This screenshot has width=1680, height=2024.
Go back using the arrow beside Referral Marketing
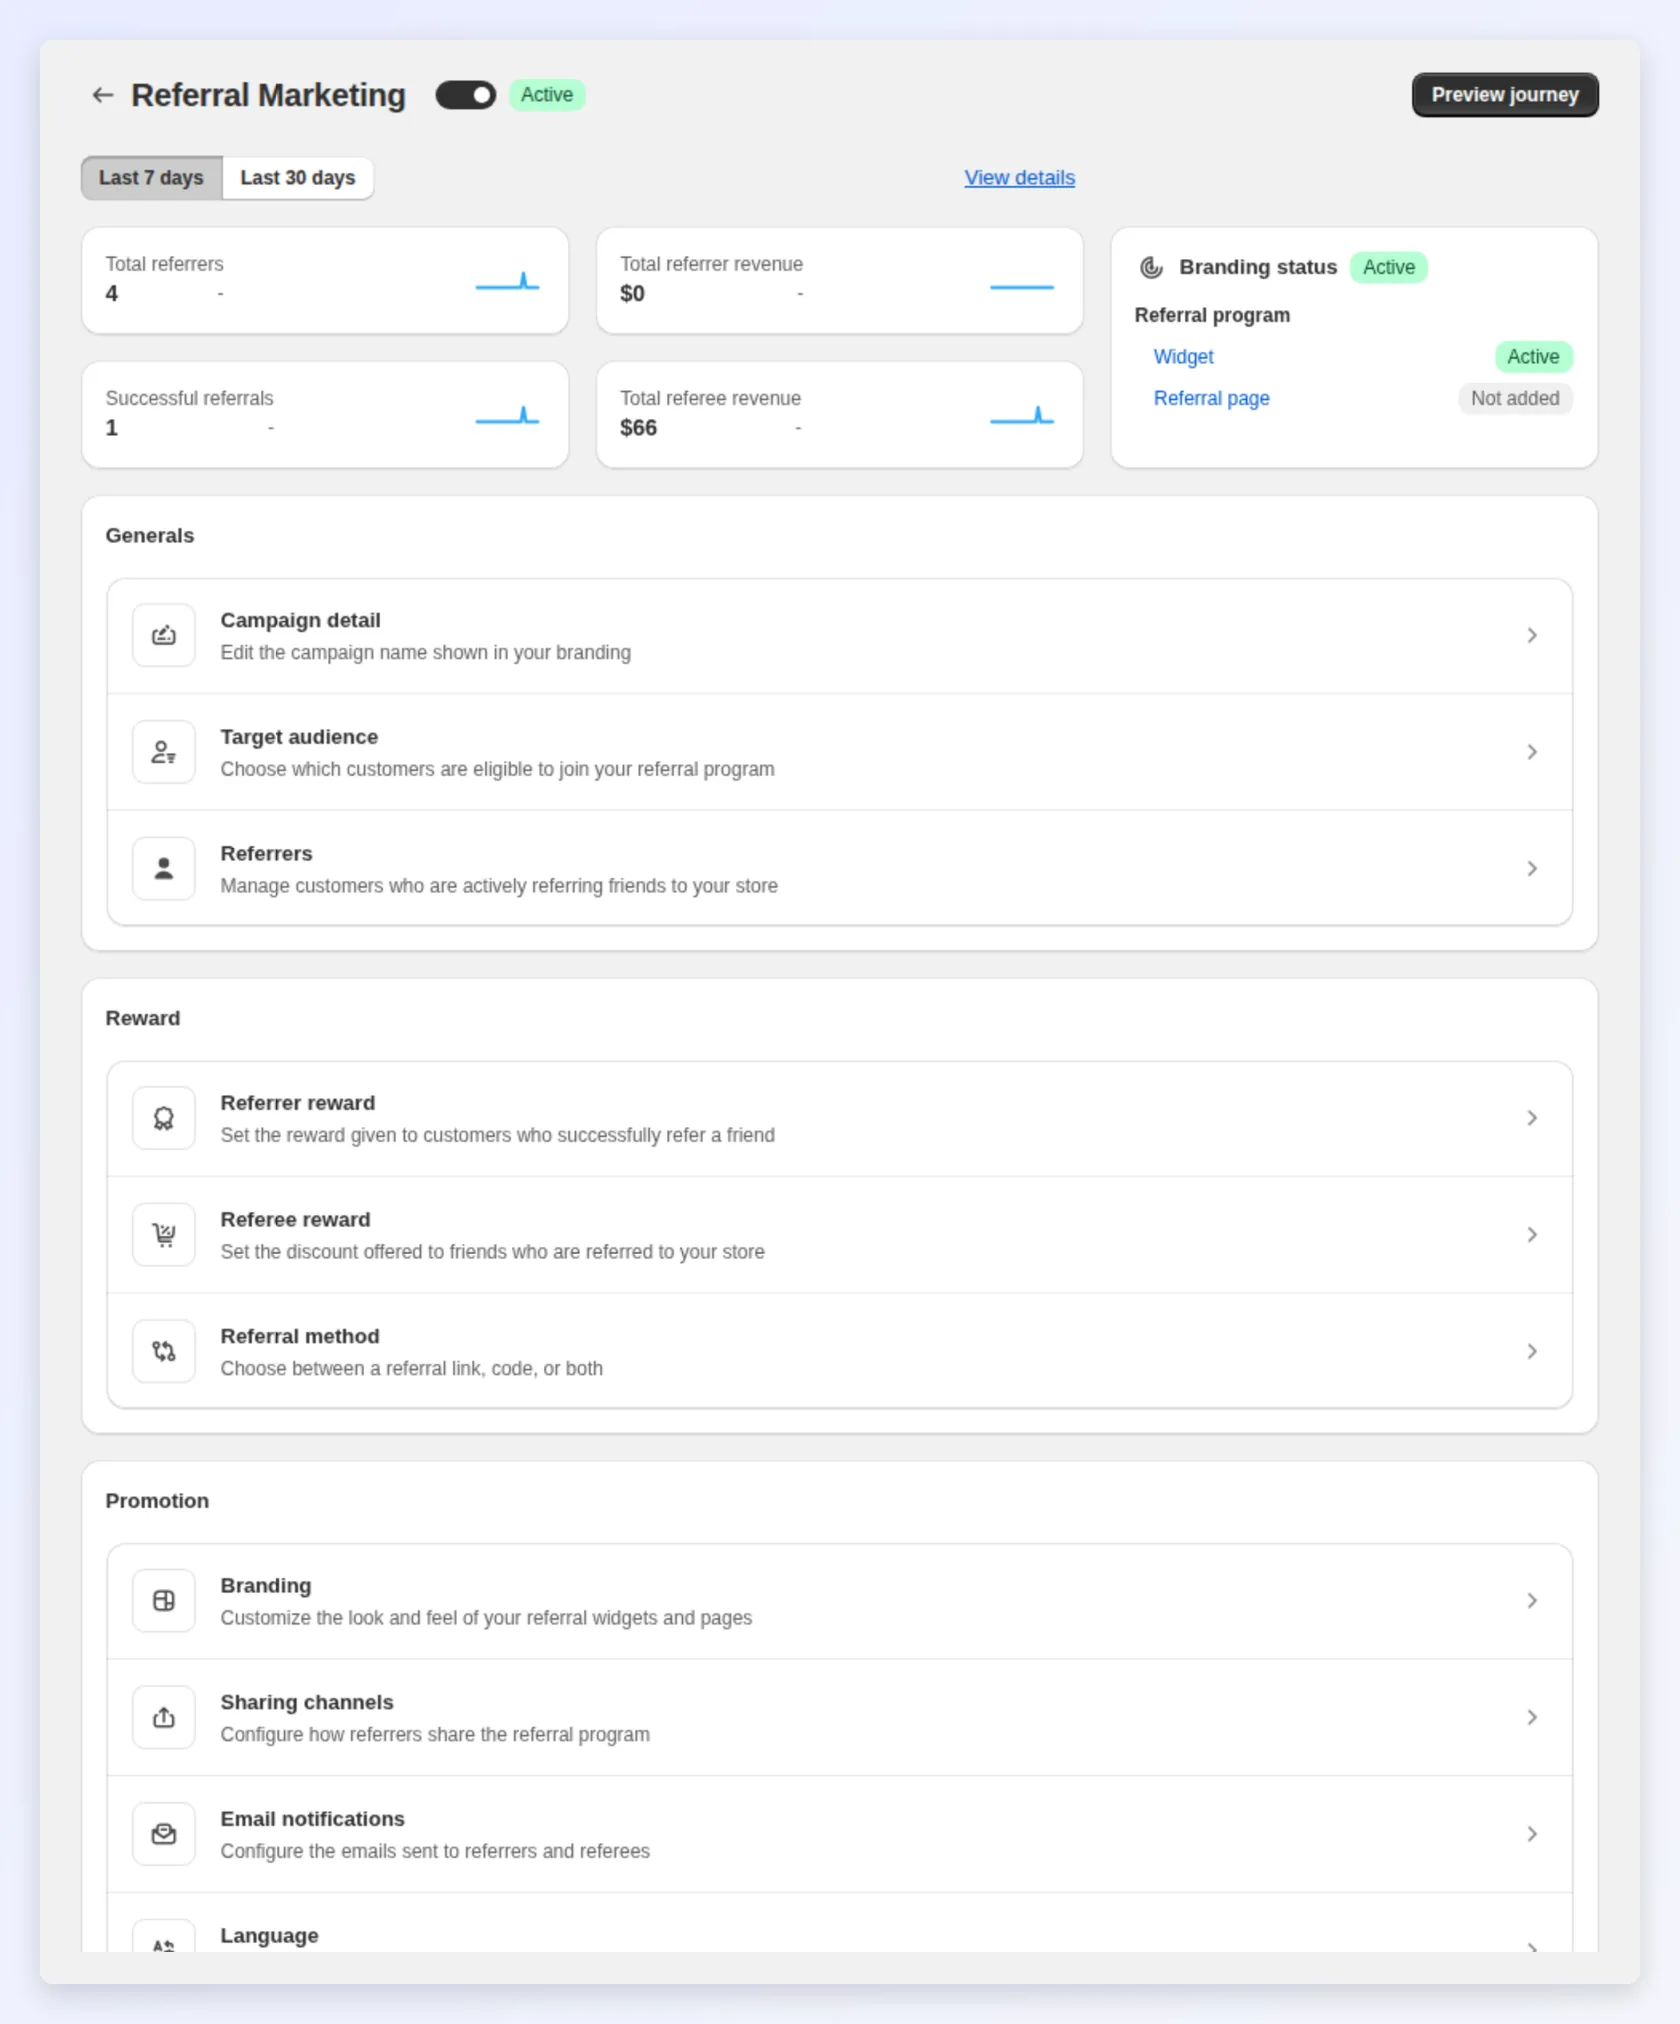(x=102, y=95)
